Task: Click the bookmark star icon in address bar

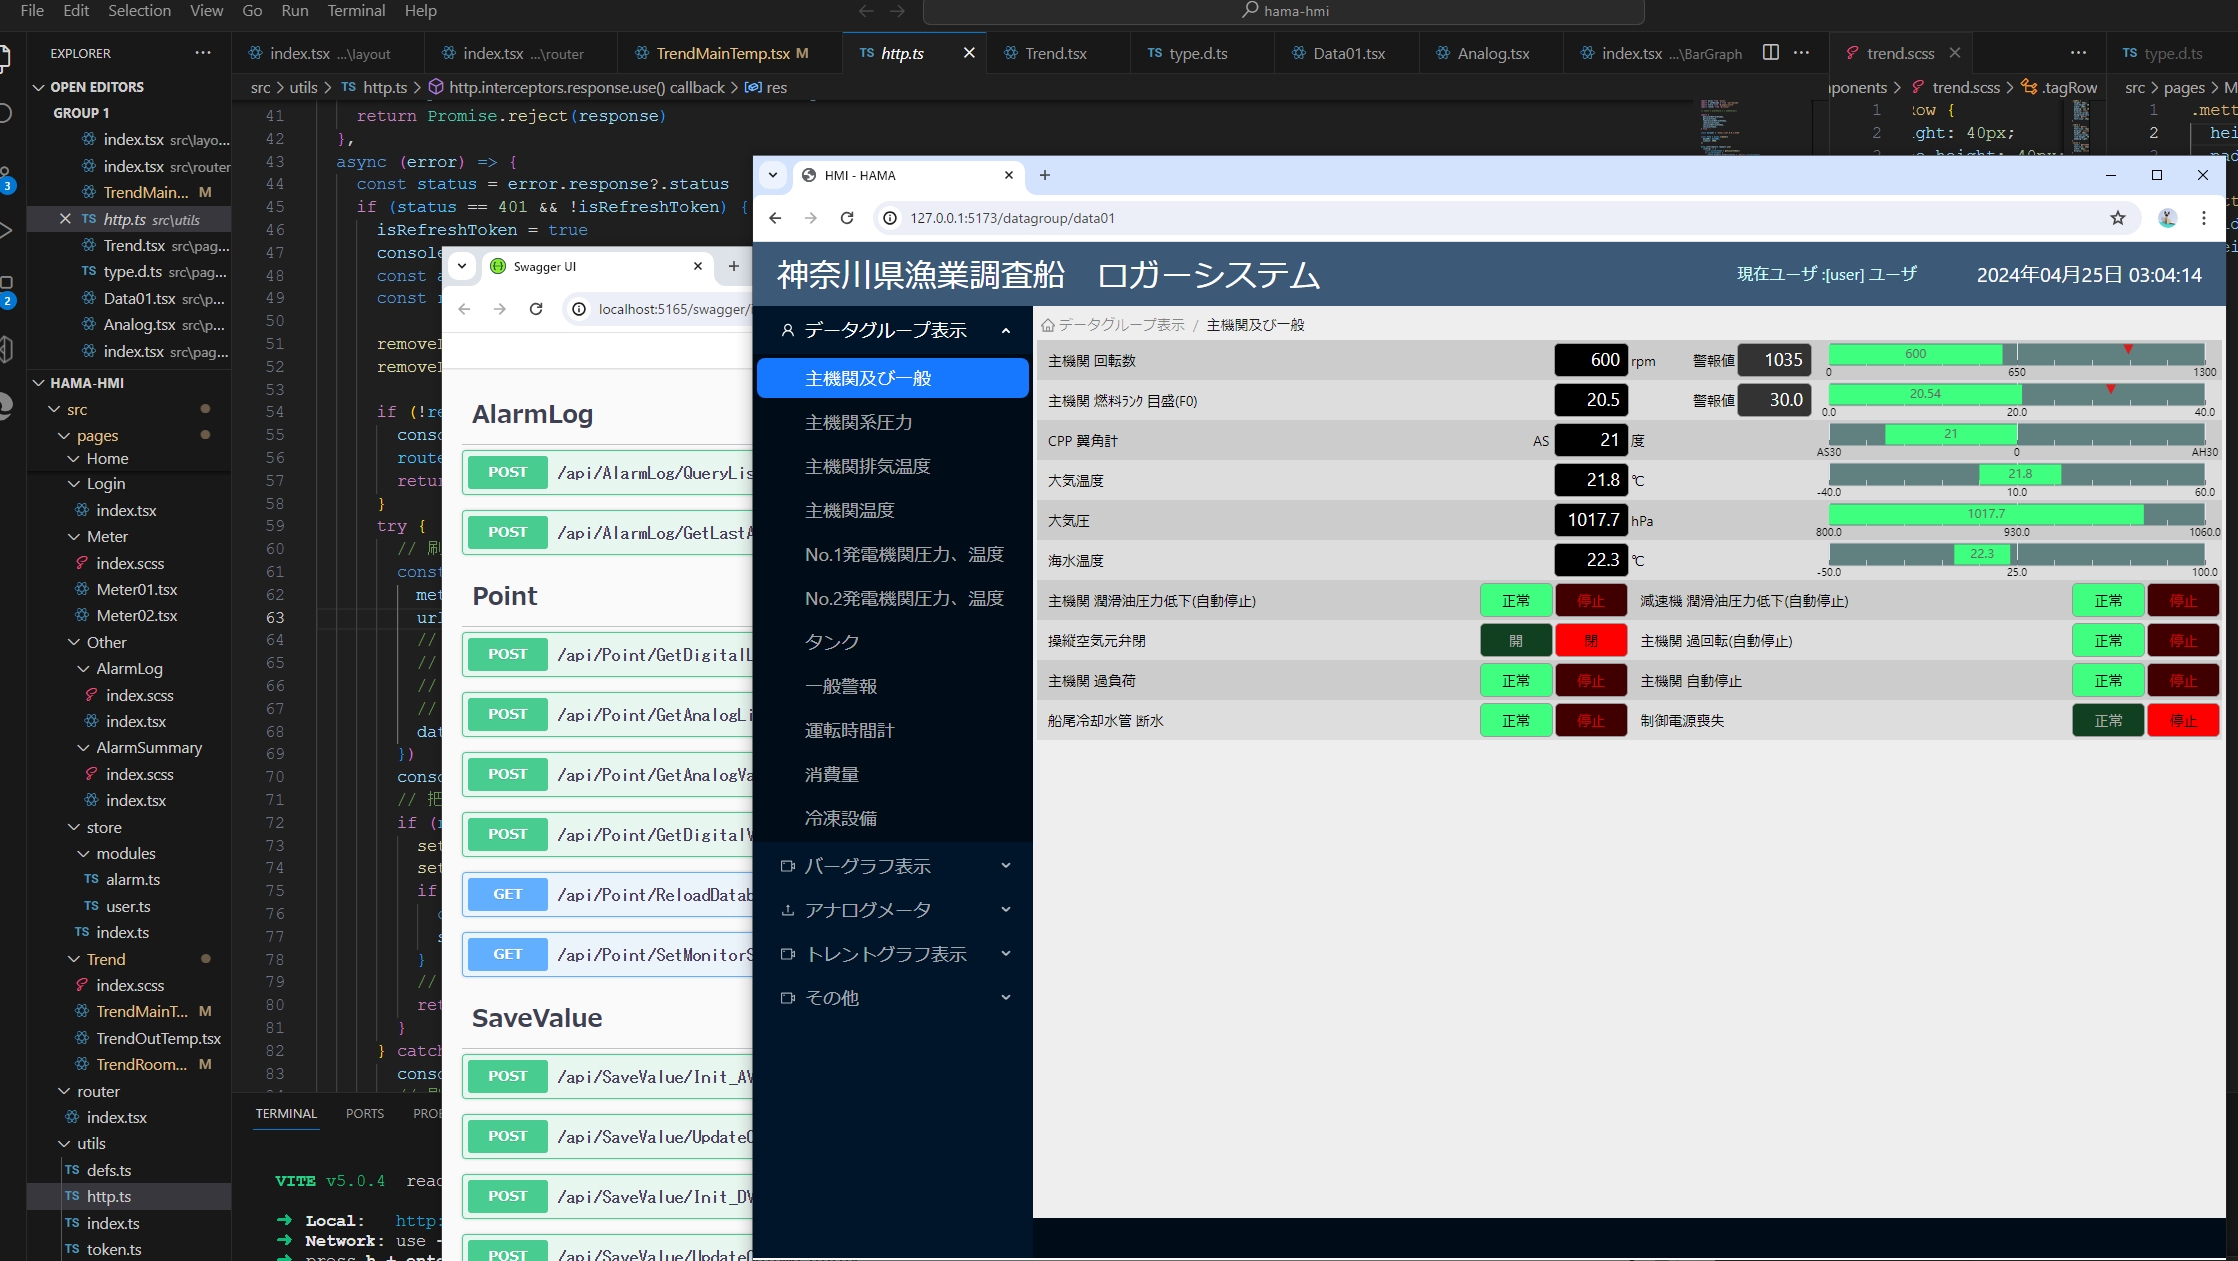Action: (x=2118, y=218)
